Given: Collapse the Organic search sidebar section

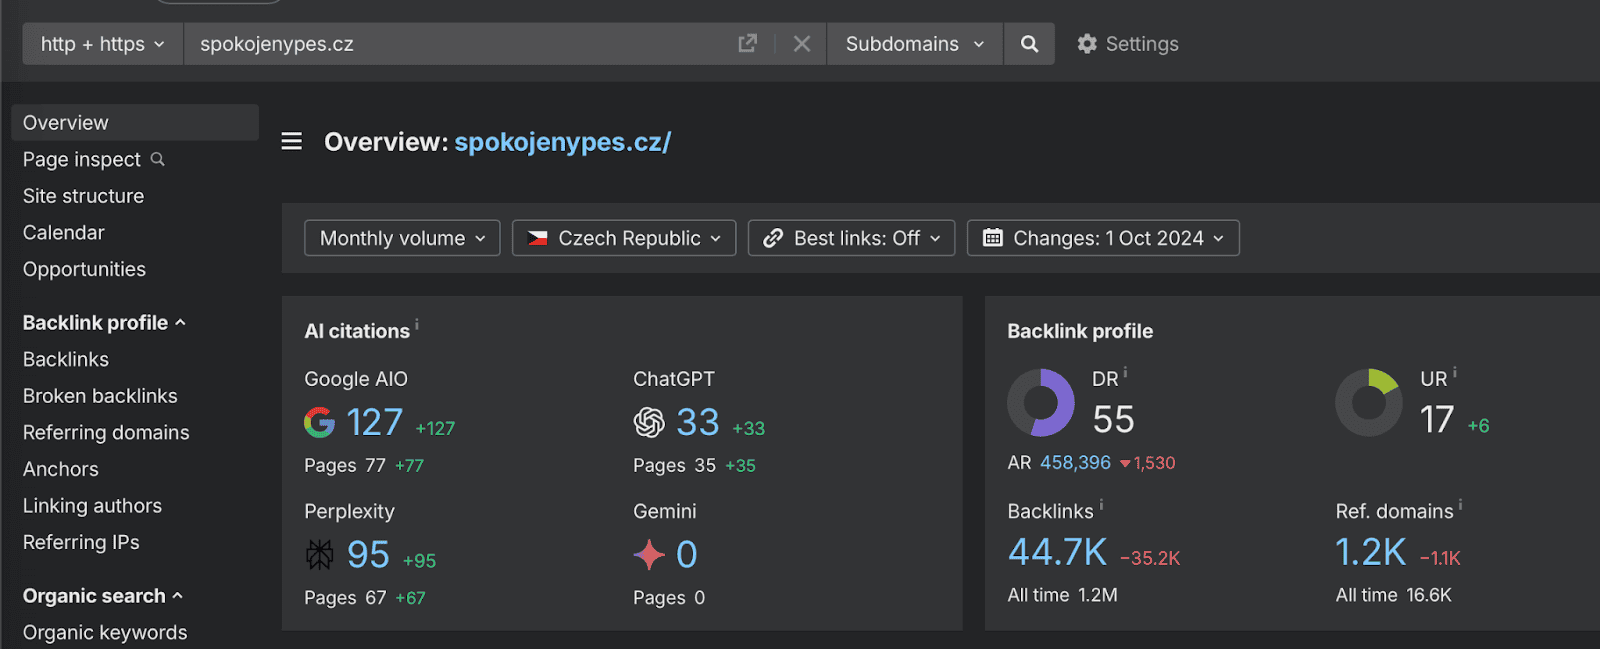Looking at the screenshot, I should (103, 596).
